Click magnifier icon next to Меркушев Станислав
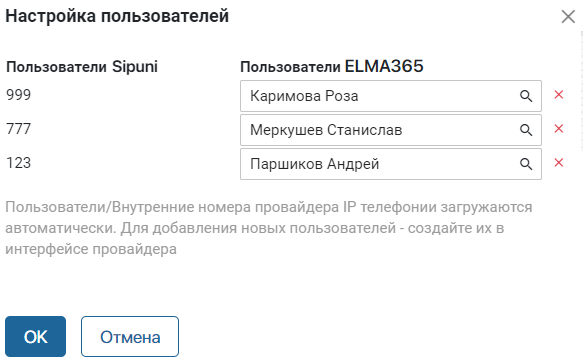 [x=526, y=130]
